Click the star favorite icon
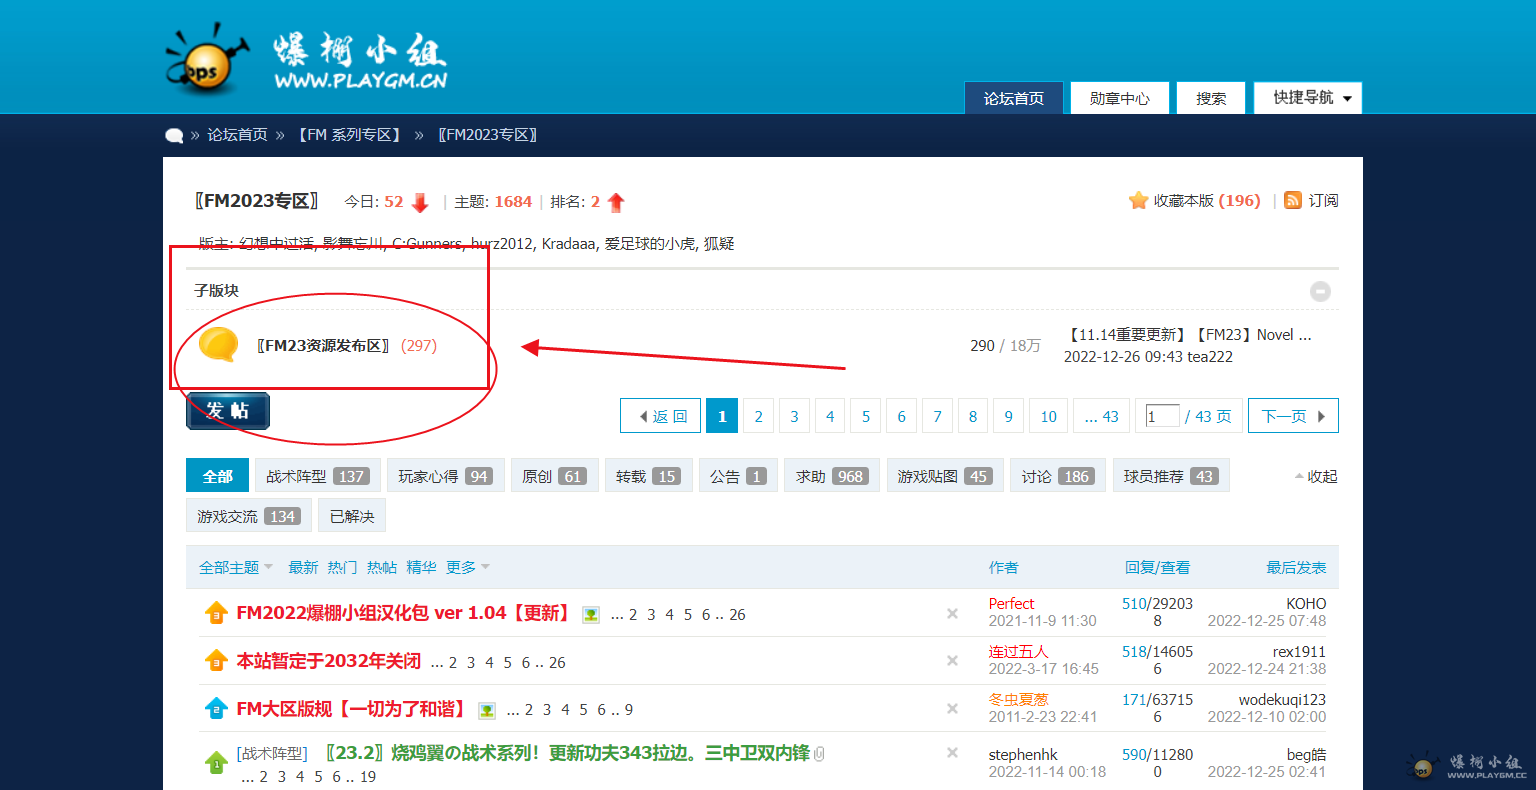 [1138, 201]
